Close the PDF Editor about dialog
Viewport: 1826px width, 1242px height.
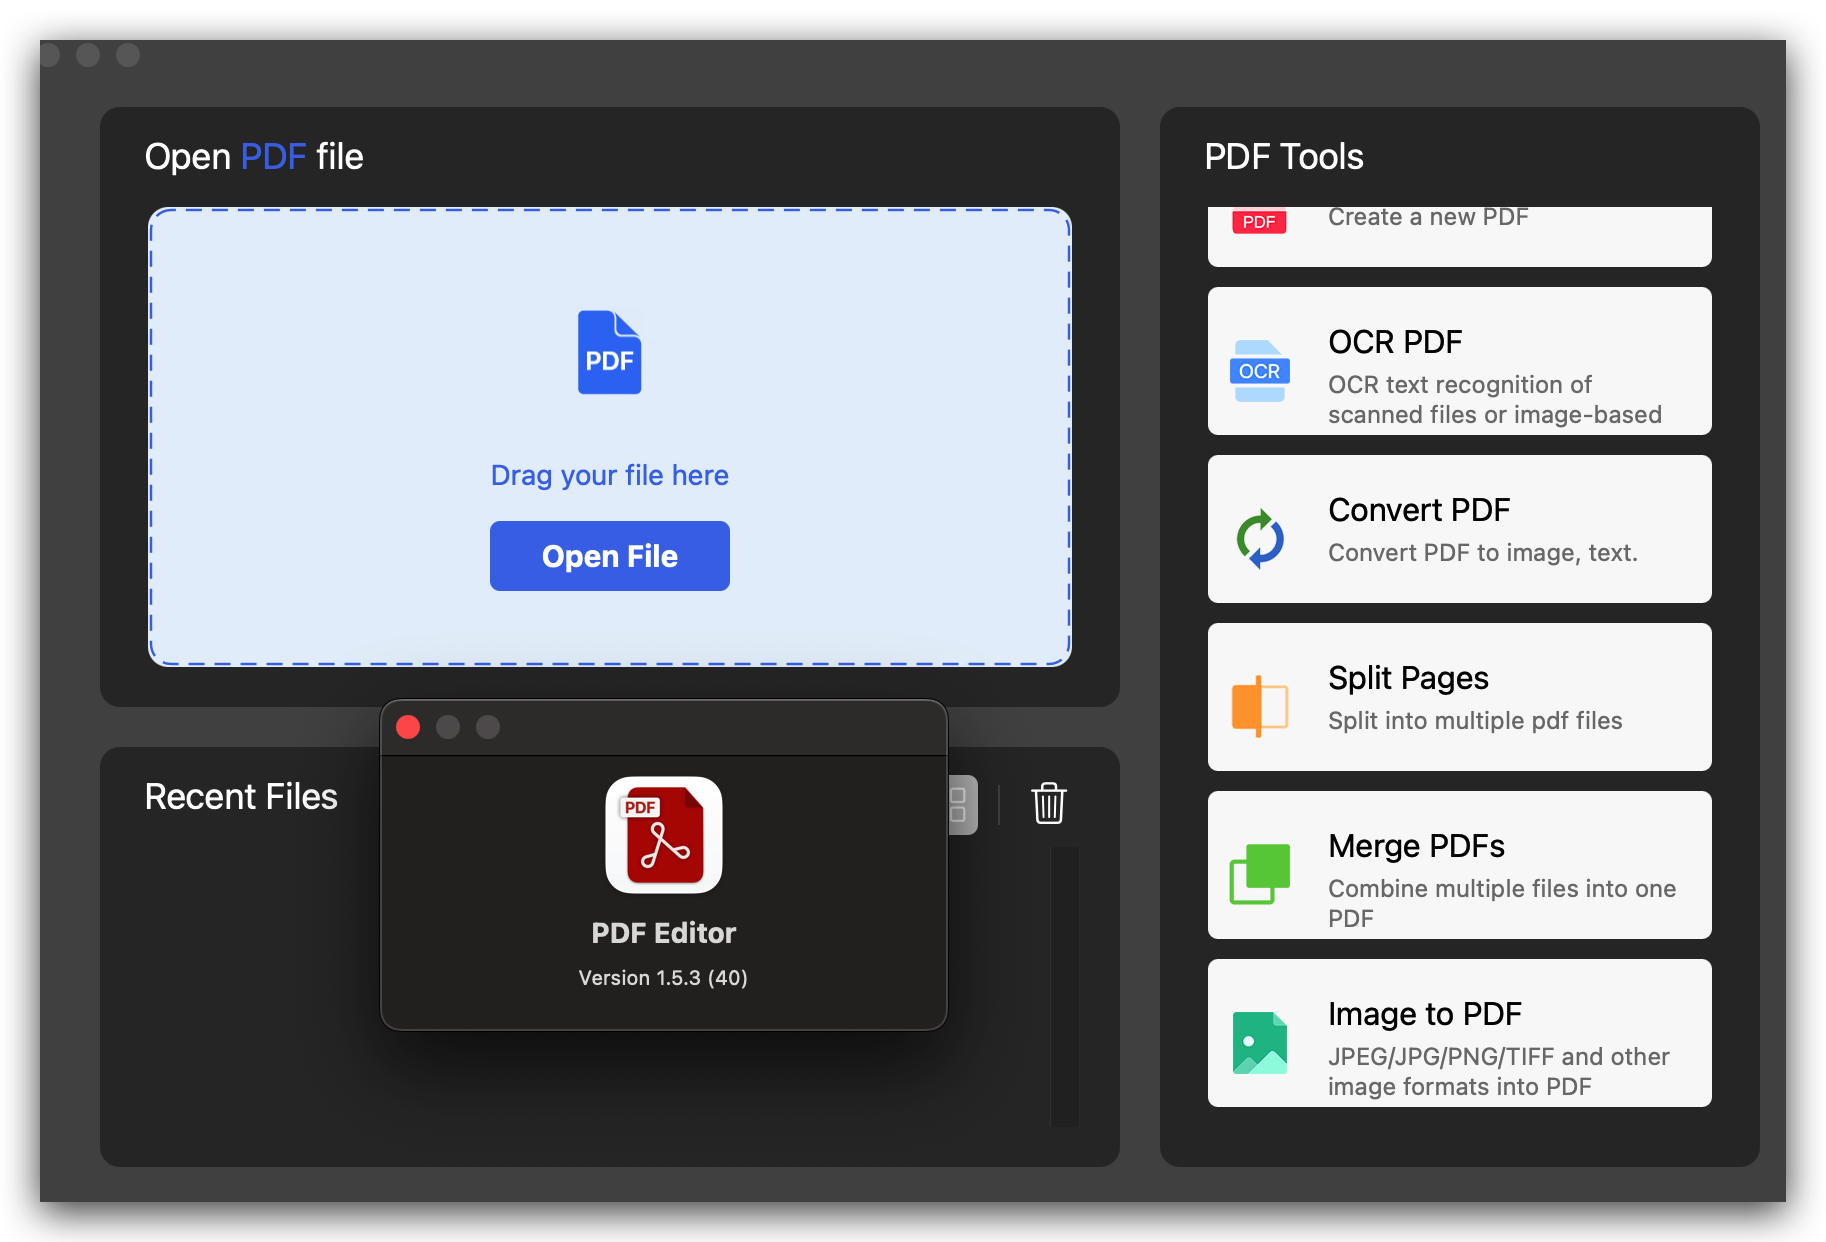point(408,727)
